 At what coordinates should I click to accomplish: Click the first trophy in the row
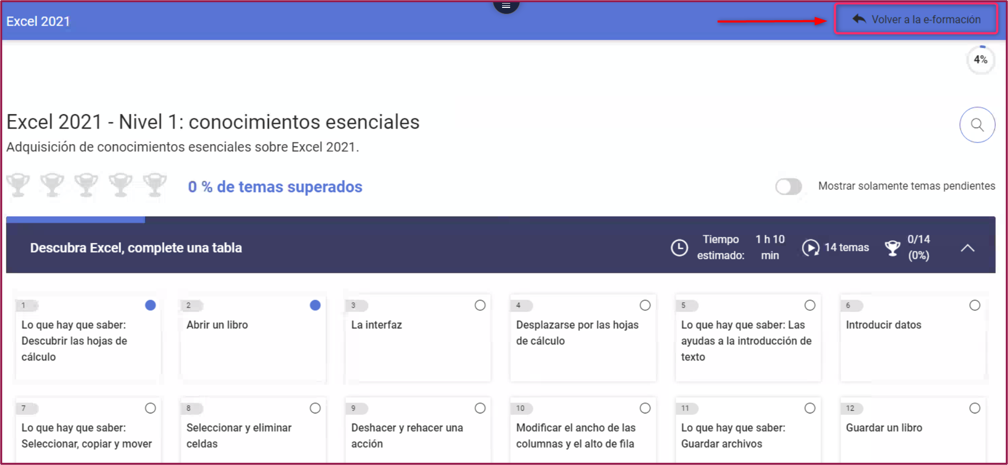18,185
